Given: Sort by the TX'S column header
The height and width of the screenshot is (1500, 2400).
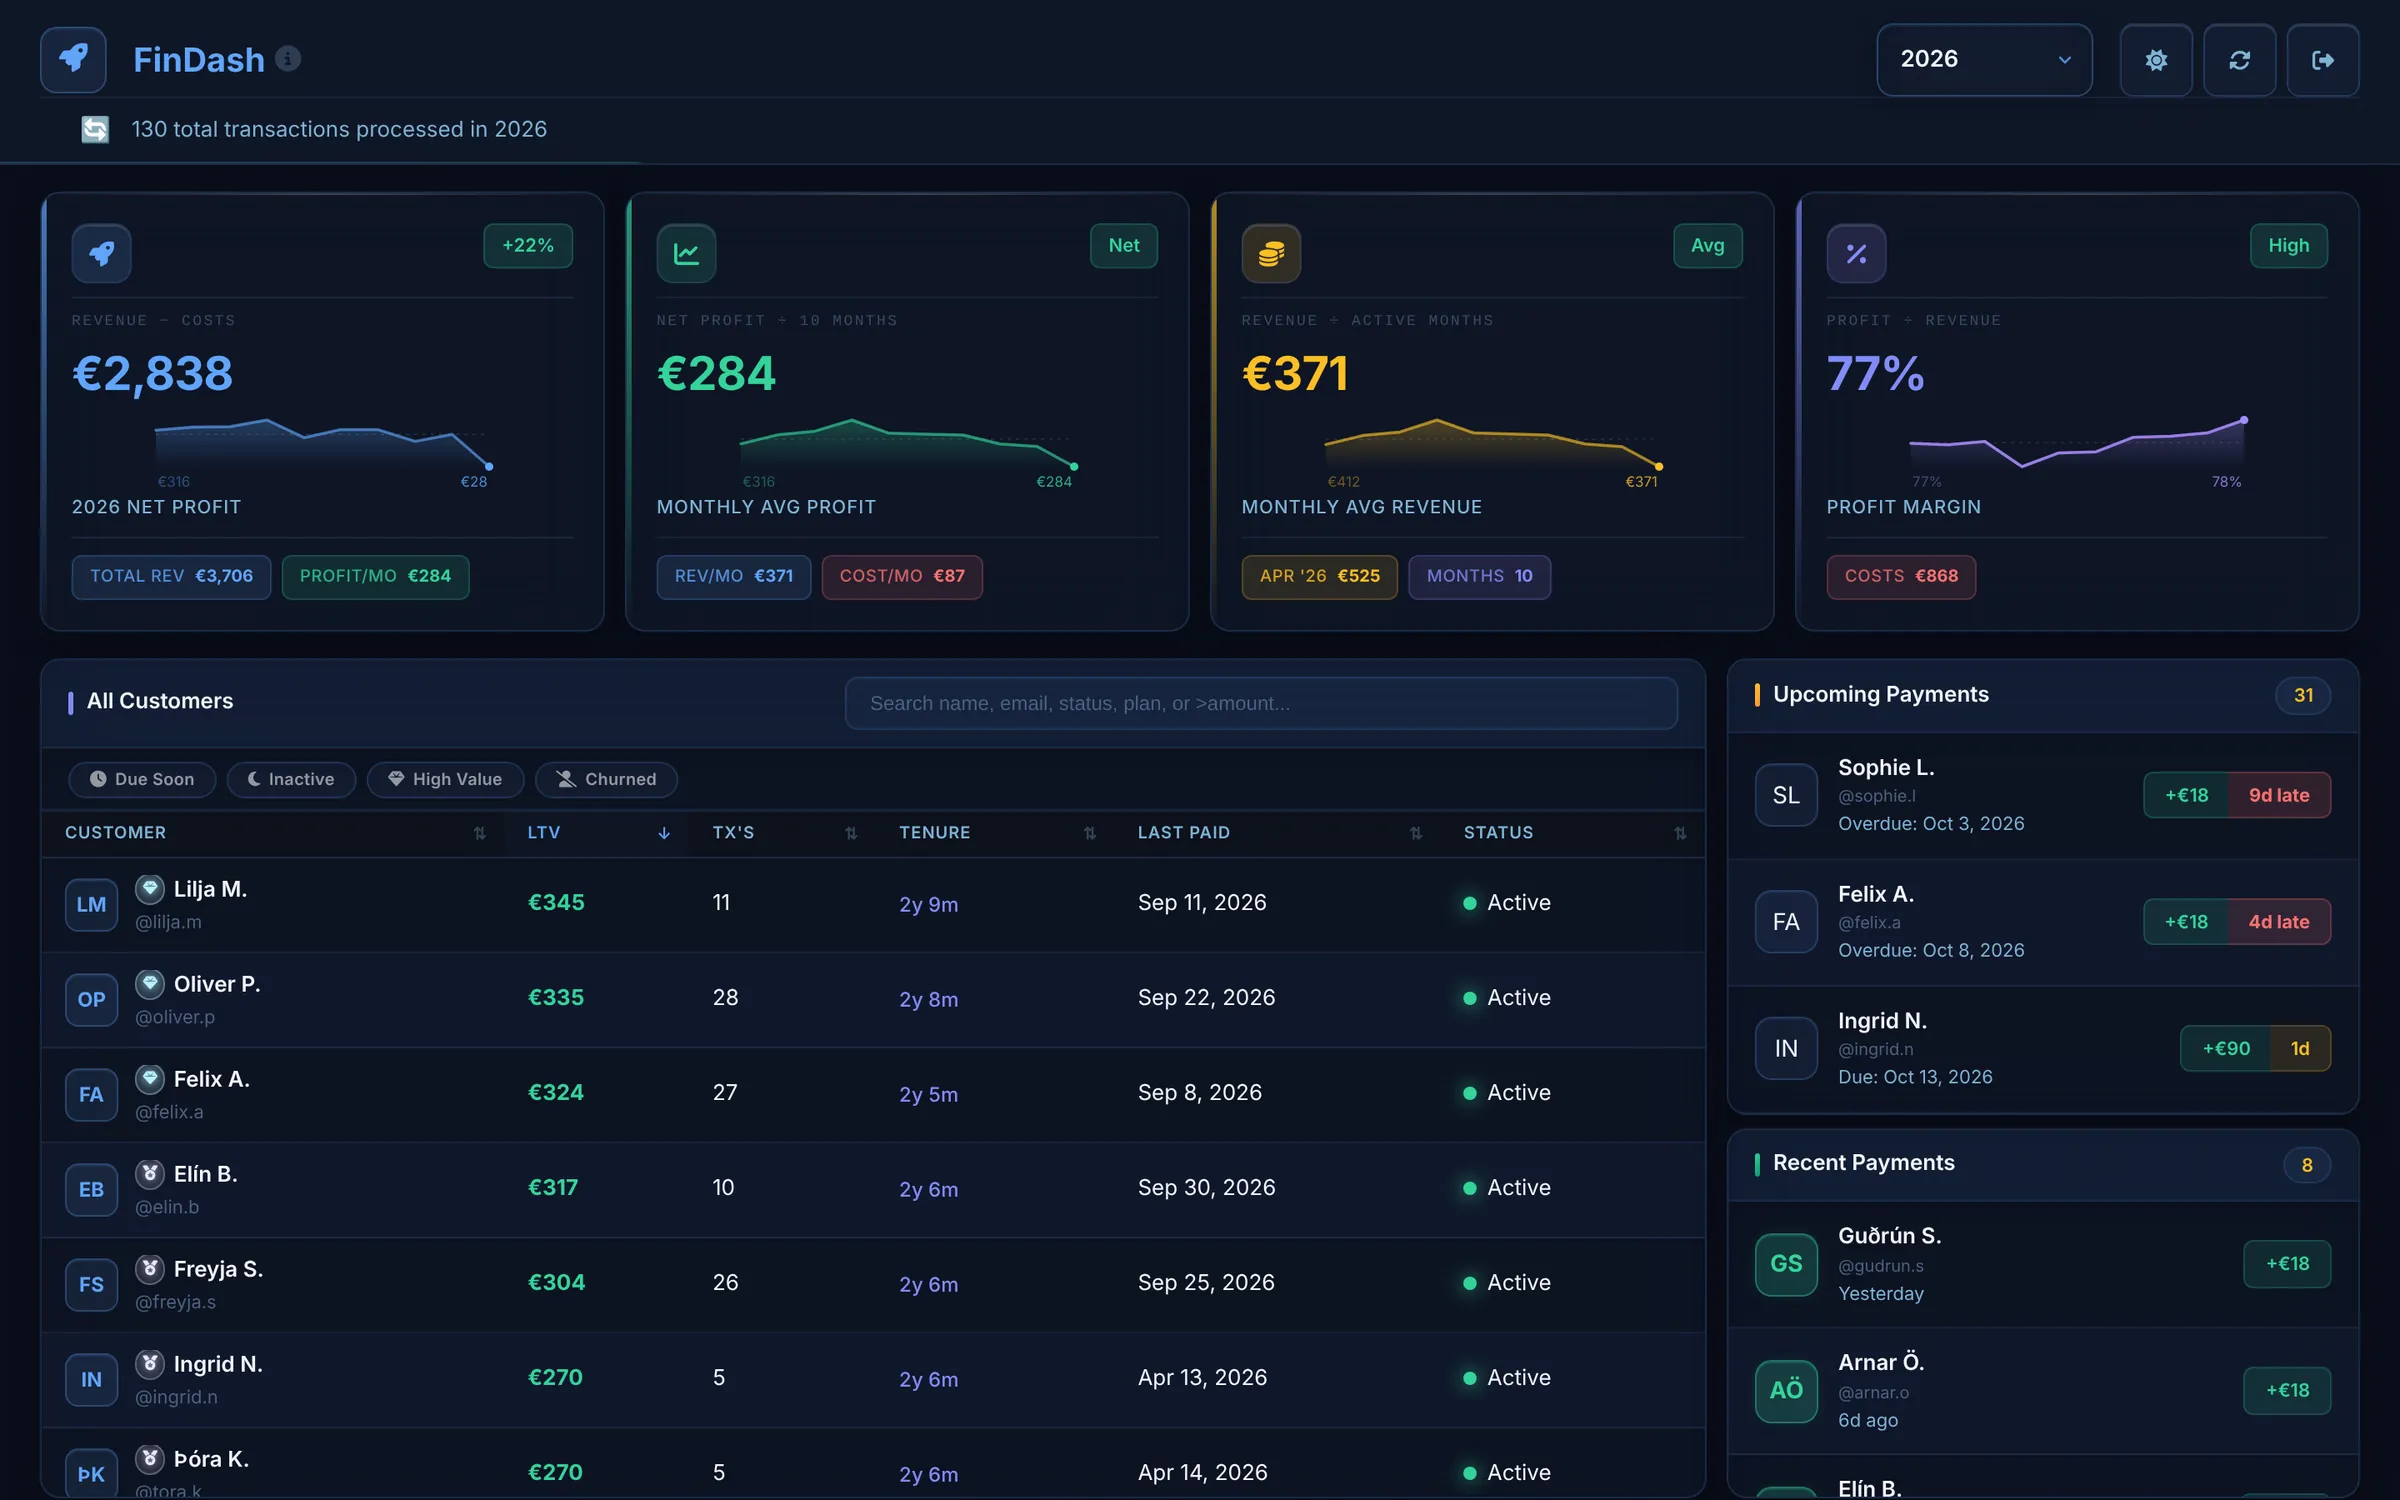Looking at the screenshot, I should [783, 832].
